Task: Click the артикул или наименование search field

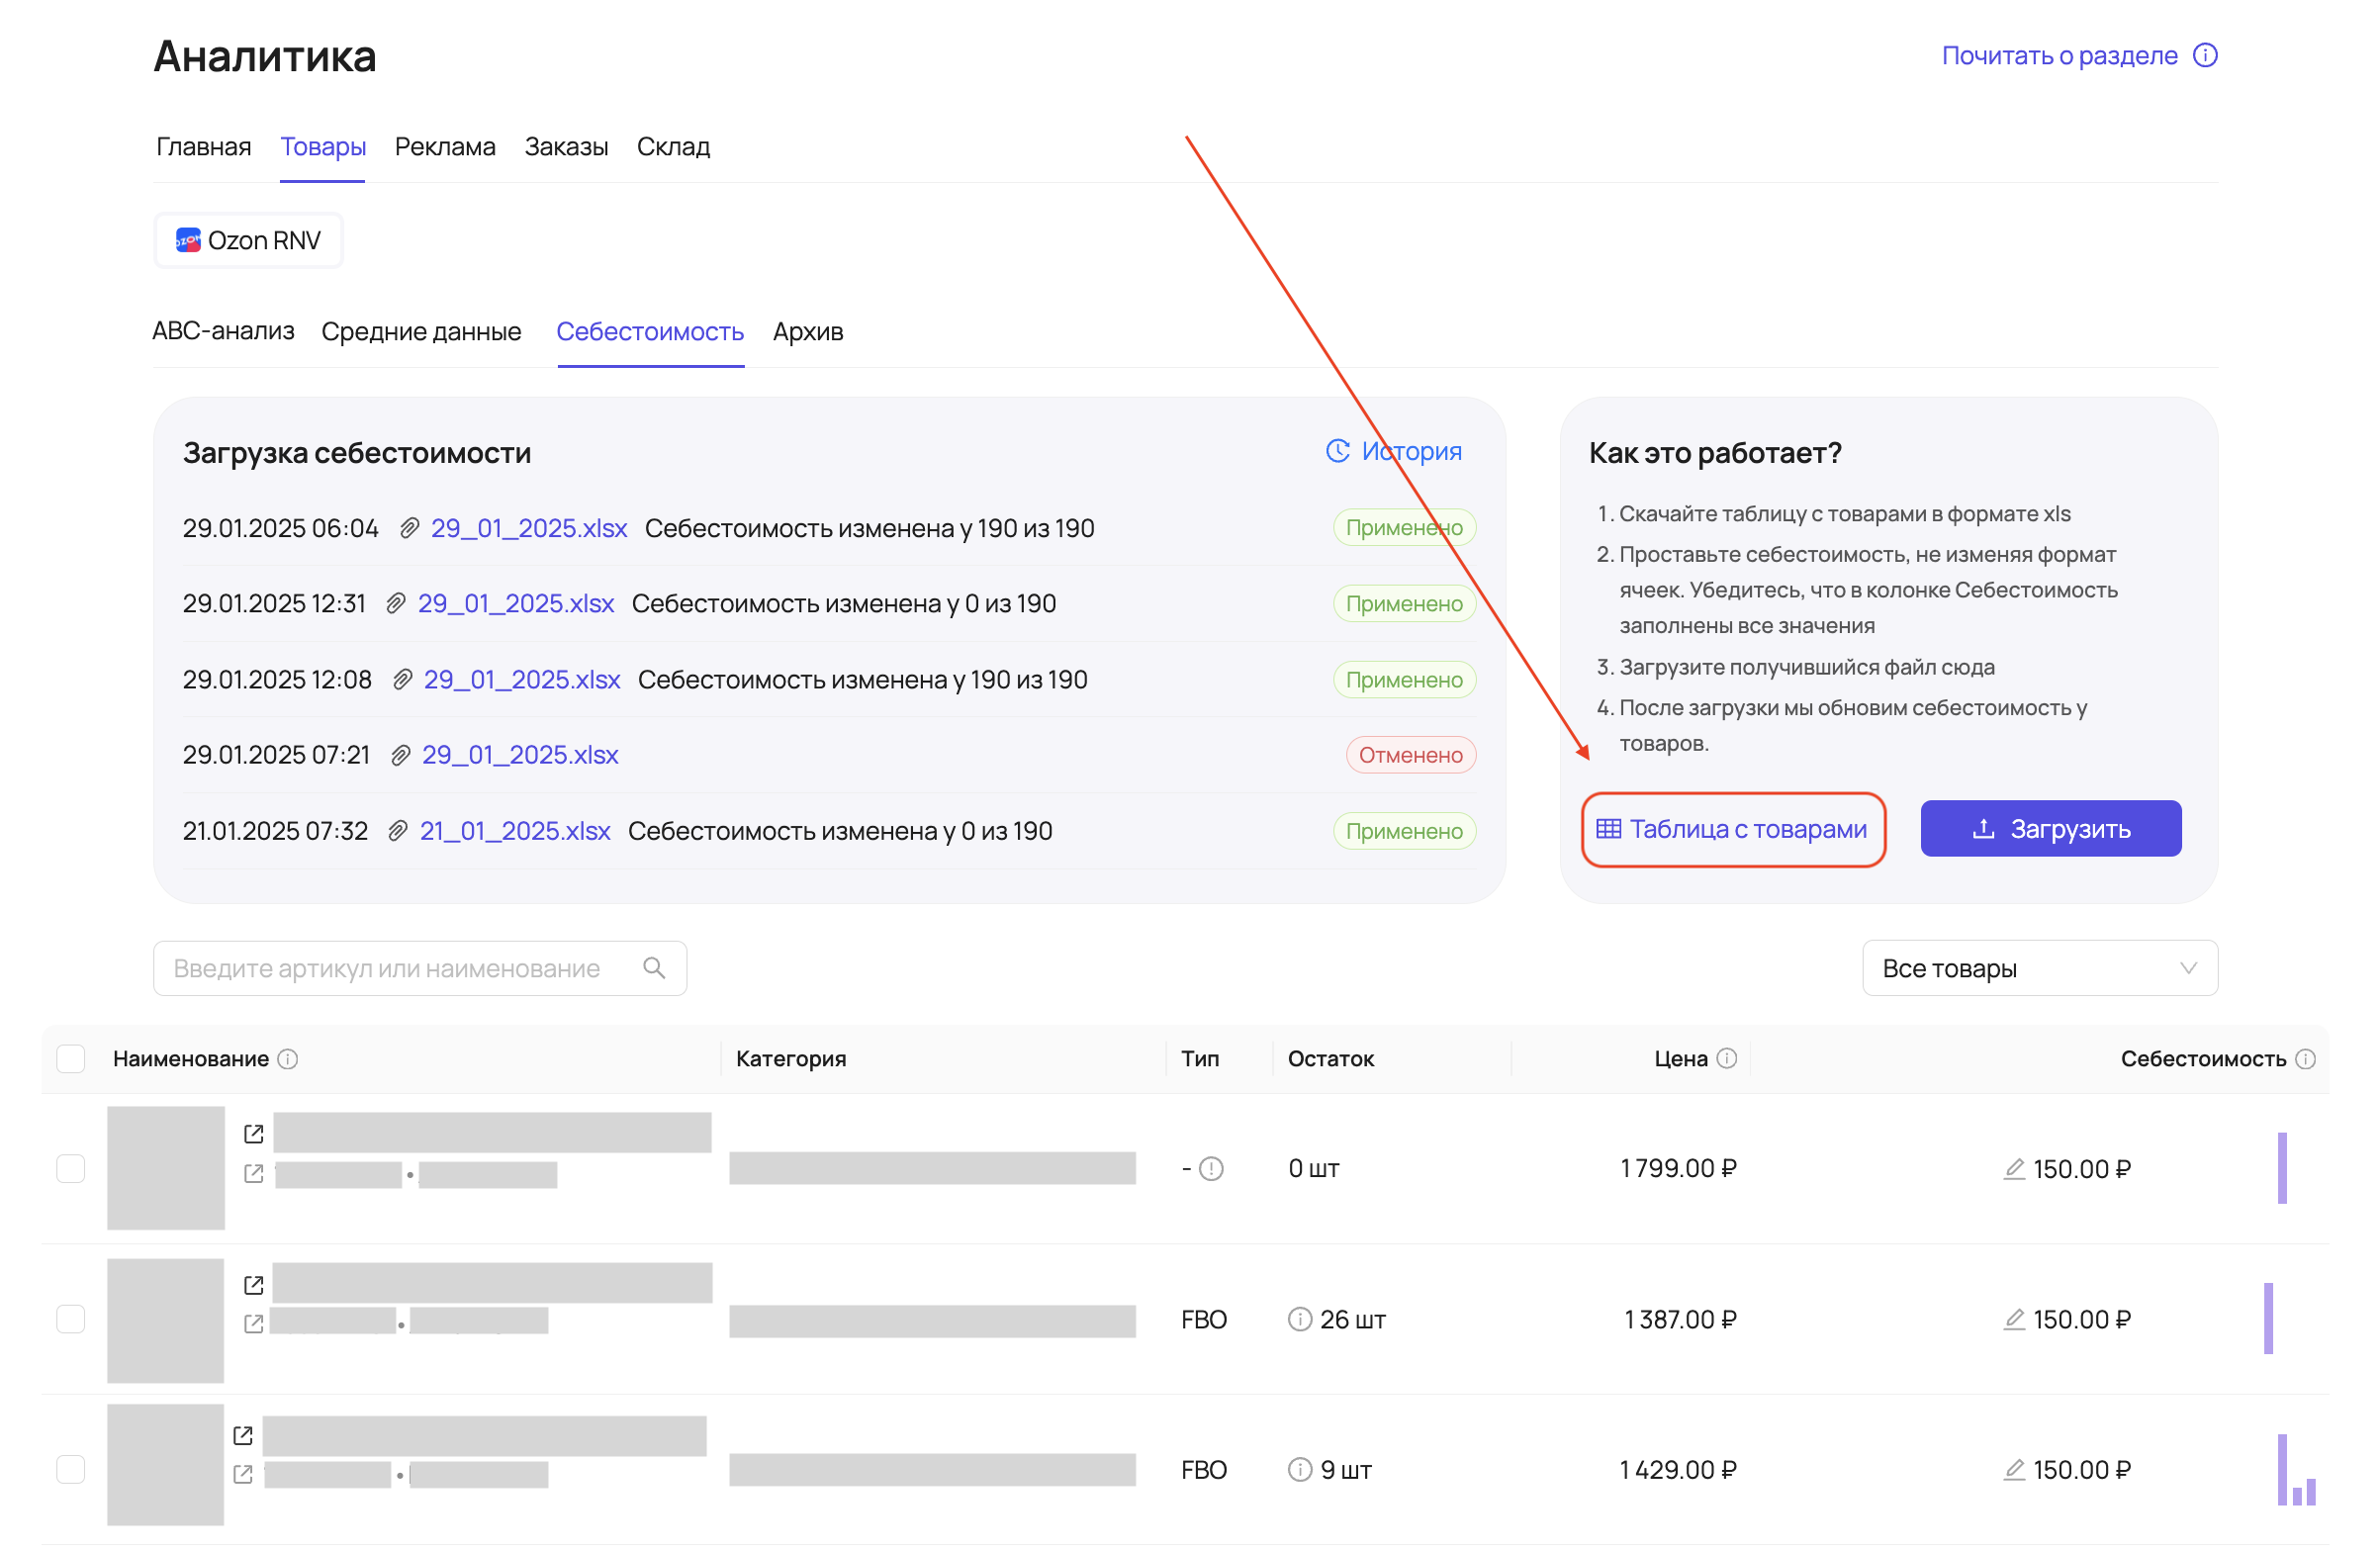Action: click(x=400, y=968)
